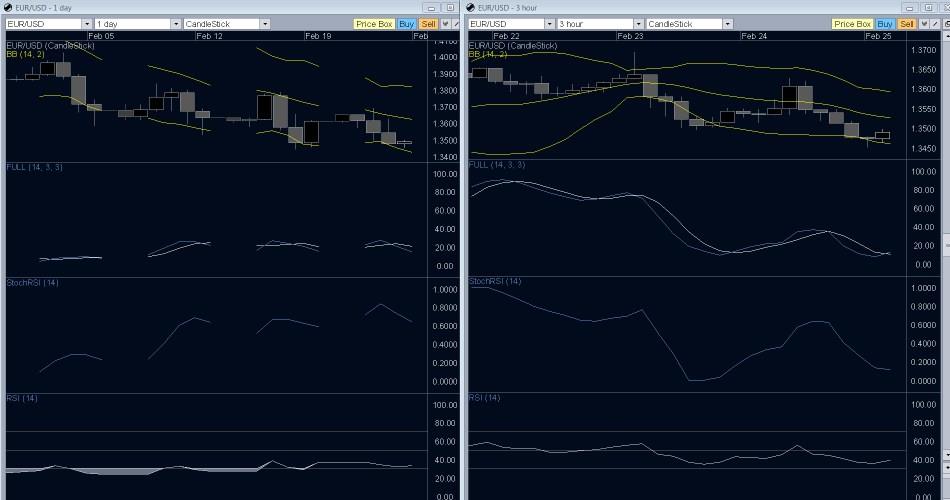Minimize the EUR/USD 1 day window
The image size is (950, 500).
(431, 8)
